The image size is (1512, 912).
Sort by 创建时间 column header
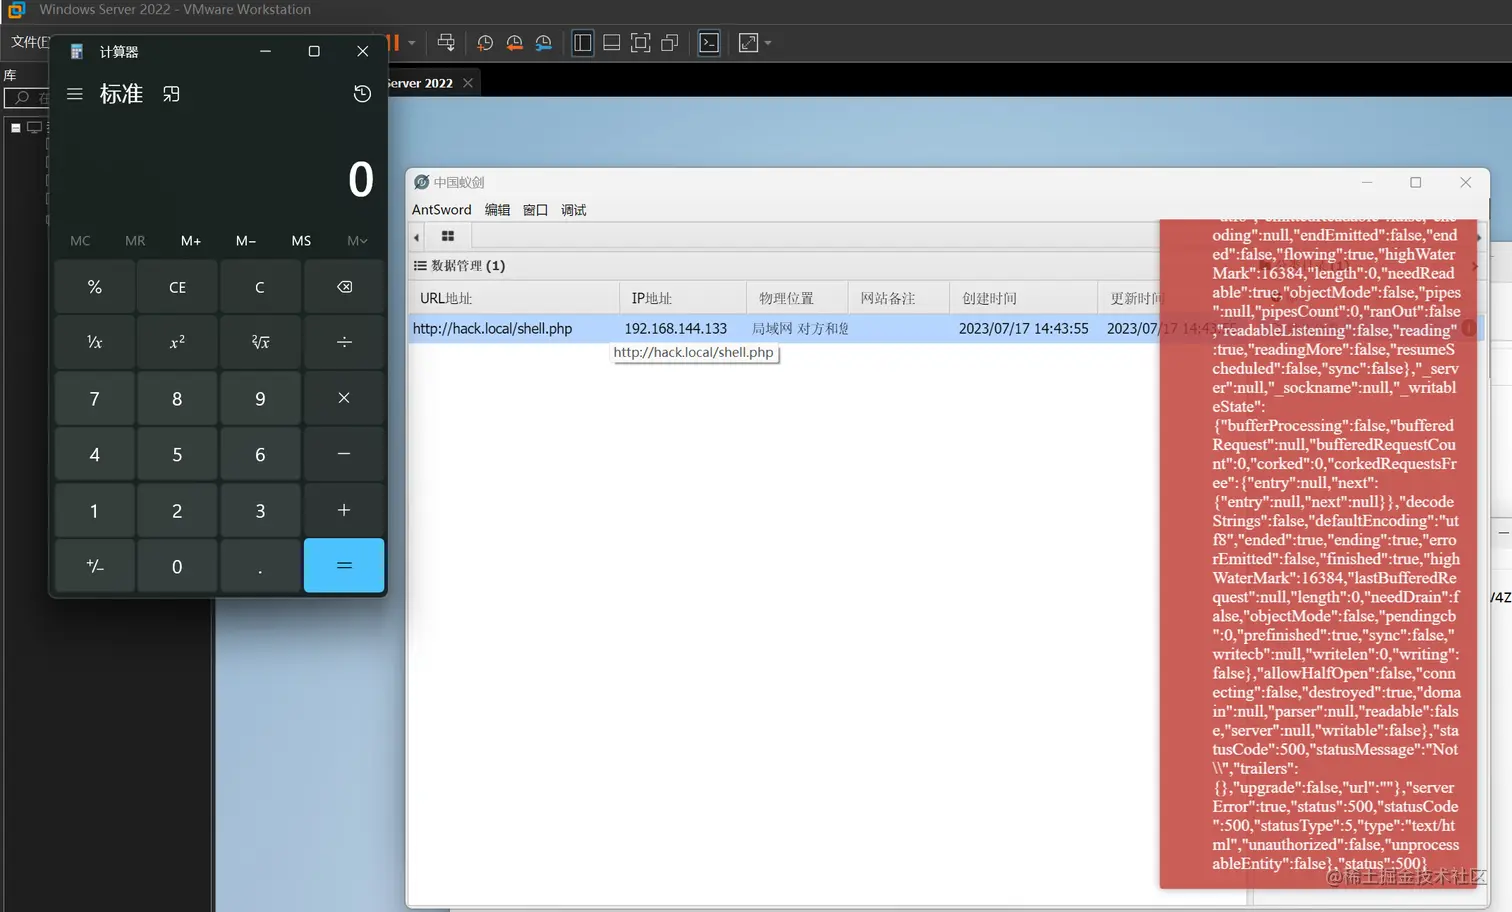[x=1022, y=298]
